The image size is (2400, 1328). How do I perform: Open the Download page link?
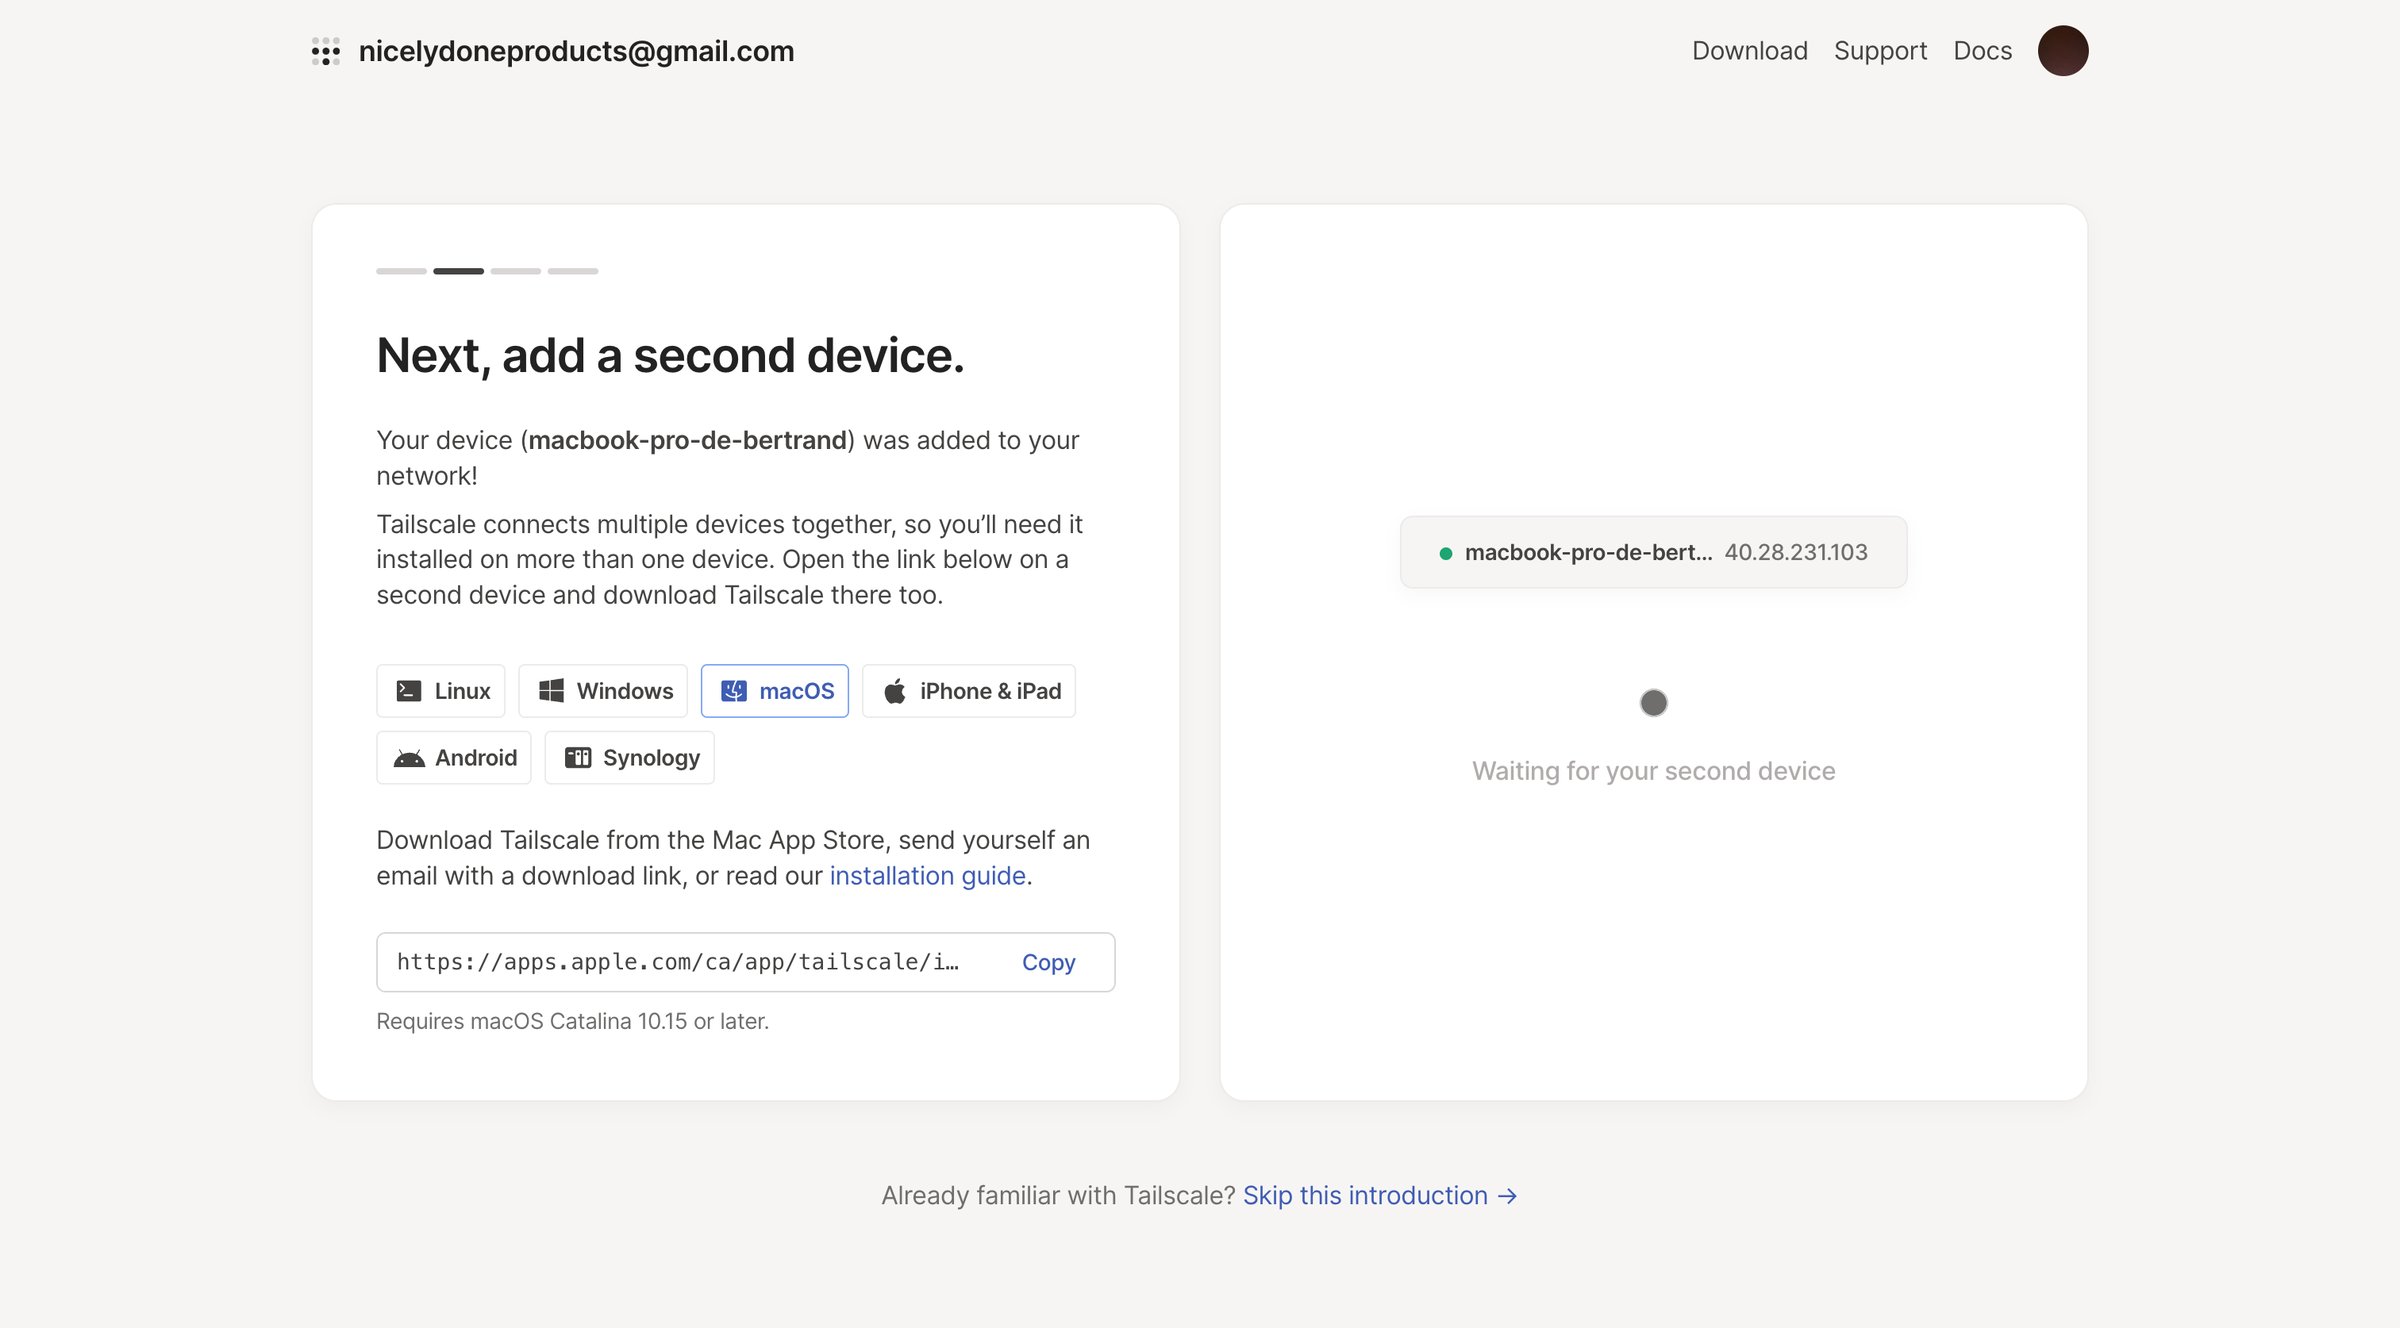coord(1750,50)
